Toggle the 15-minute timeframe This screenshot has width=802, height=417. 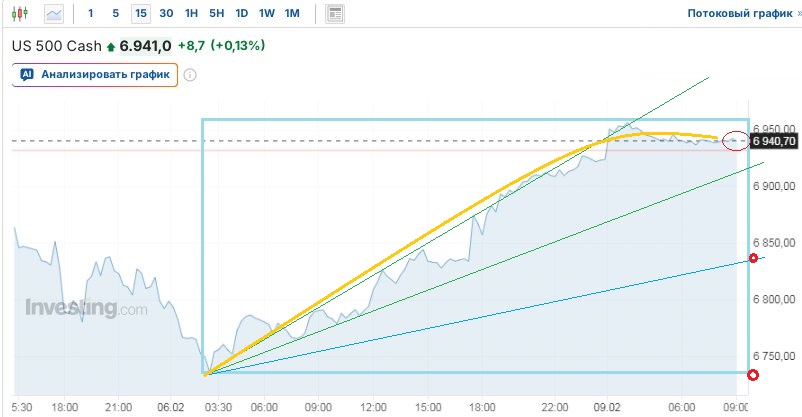140,14
